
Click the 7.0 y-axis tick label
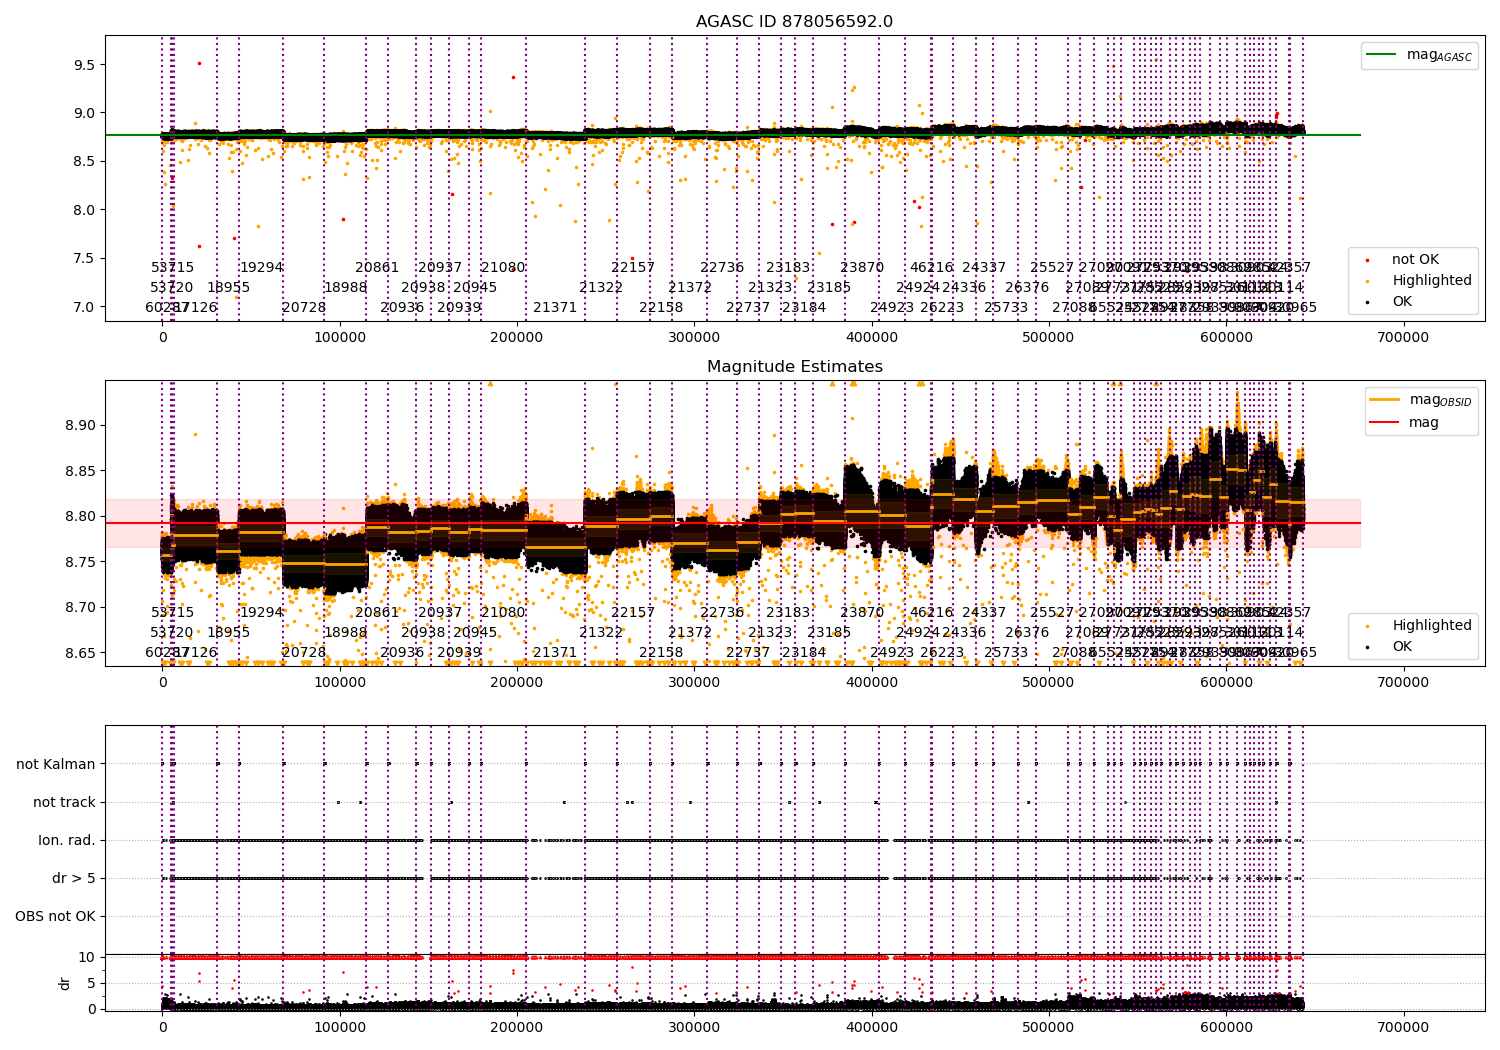tap(84, 308)
